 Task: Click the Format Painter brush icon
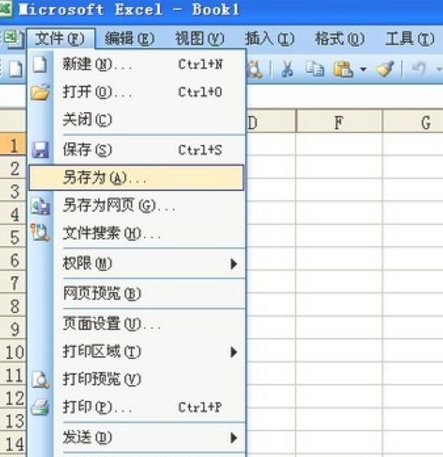pos(385,69)
